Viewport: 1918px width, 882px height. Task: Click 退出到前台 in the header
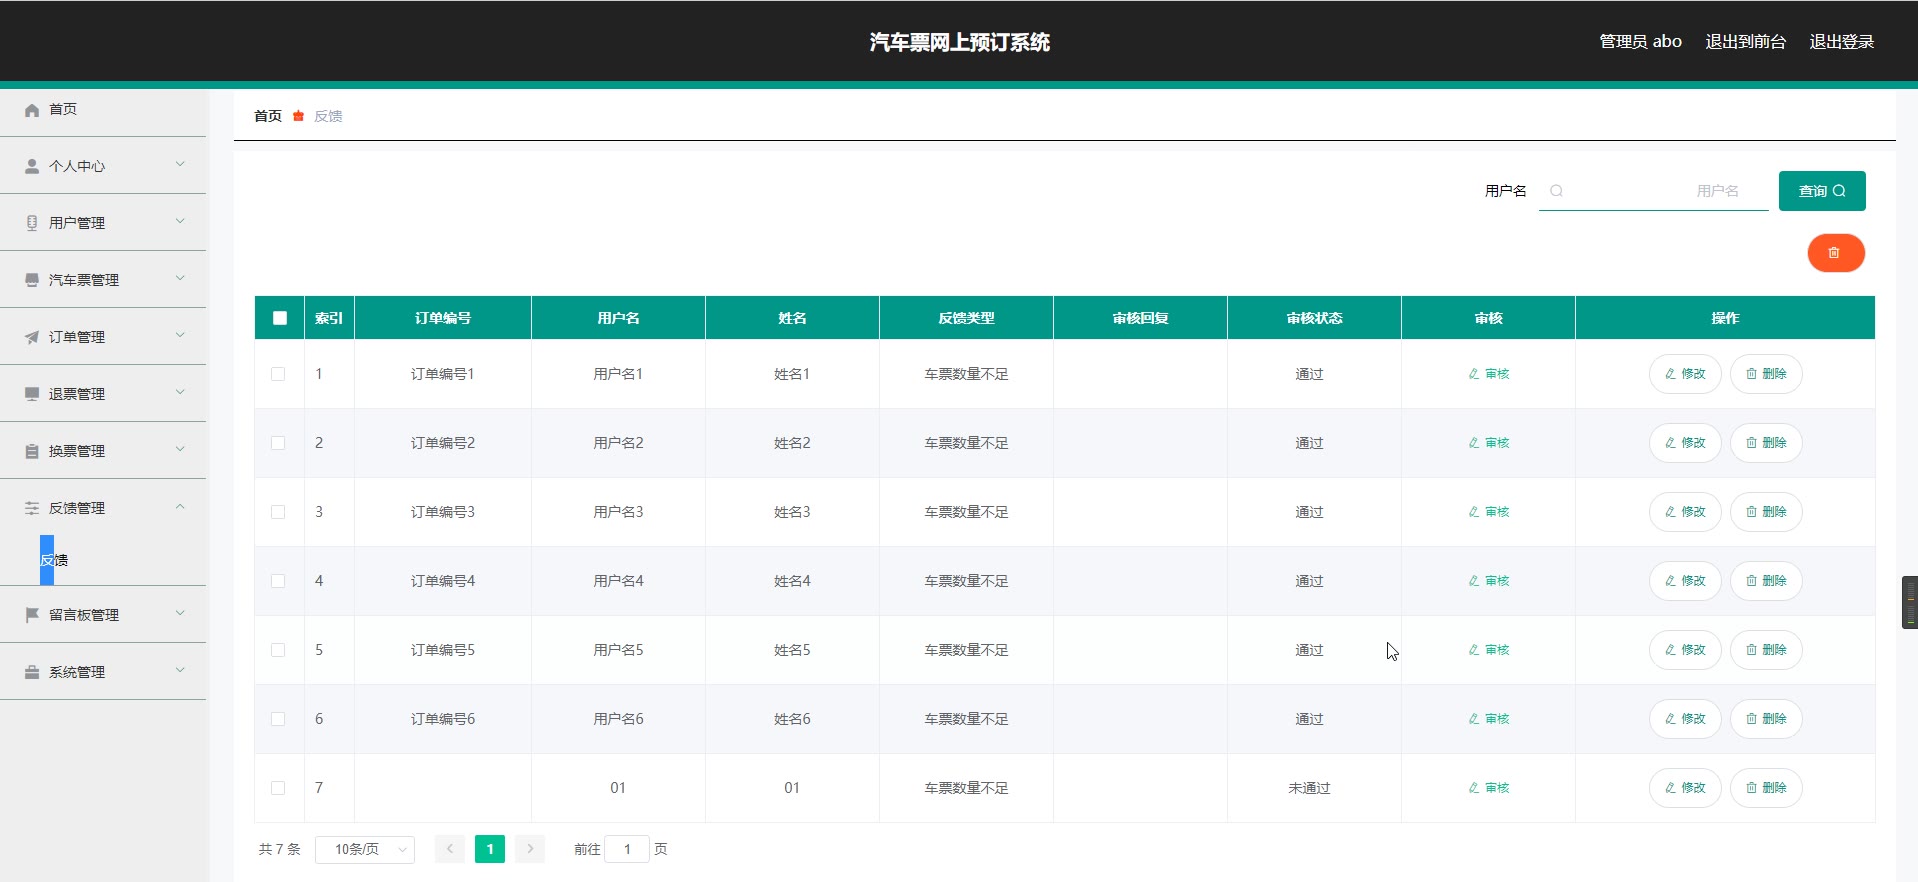pos(1745,42)
